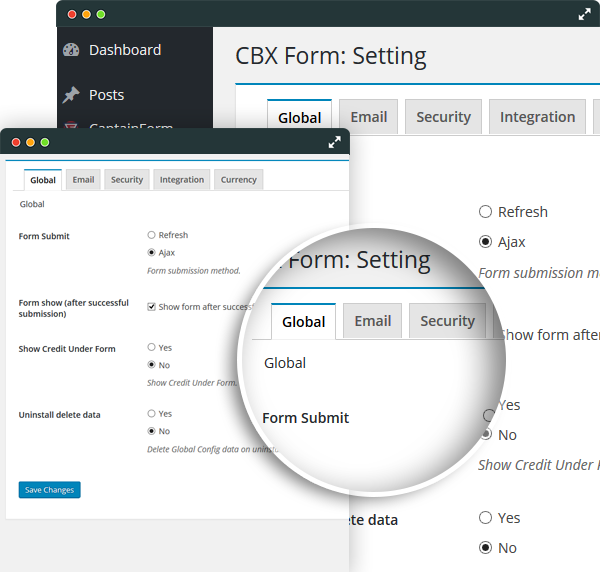Viewport: 600px width, 572px height.
Task: Choose Yes for Show Credit Under Form, front window
Action: [x=152, y=347]
